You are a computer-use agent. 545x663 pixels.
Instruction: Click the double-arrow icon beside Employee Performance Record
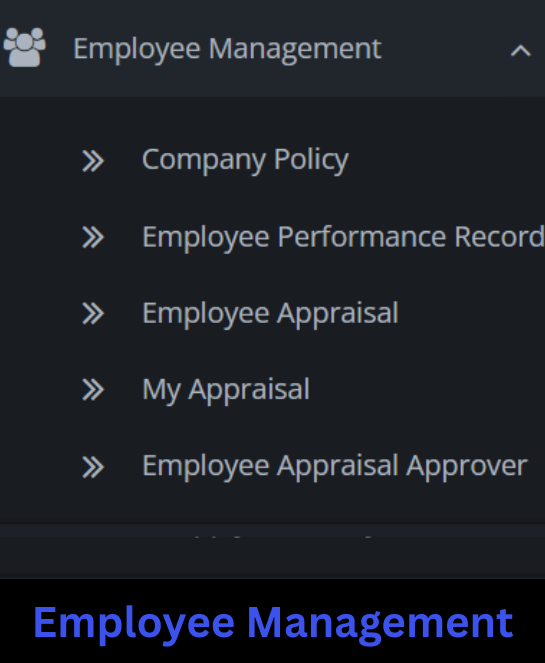pos(93,237)
